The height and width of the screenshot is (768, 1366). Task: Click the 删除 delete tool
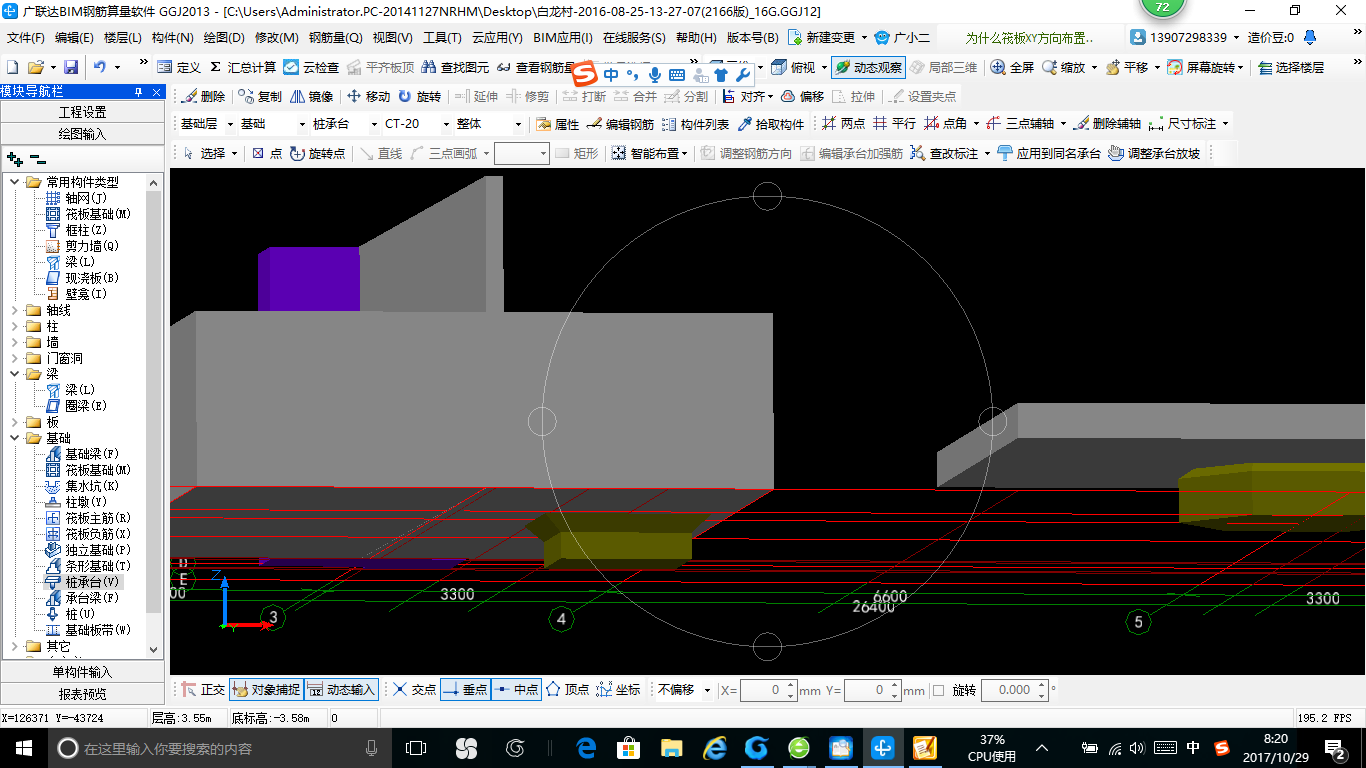tap(203, 97)
